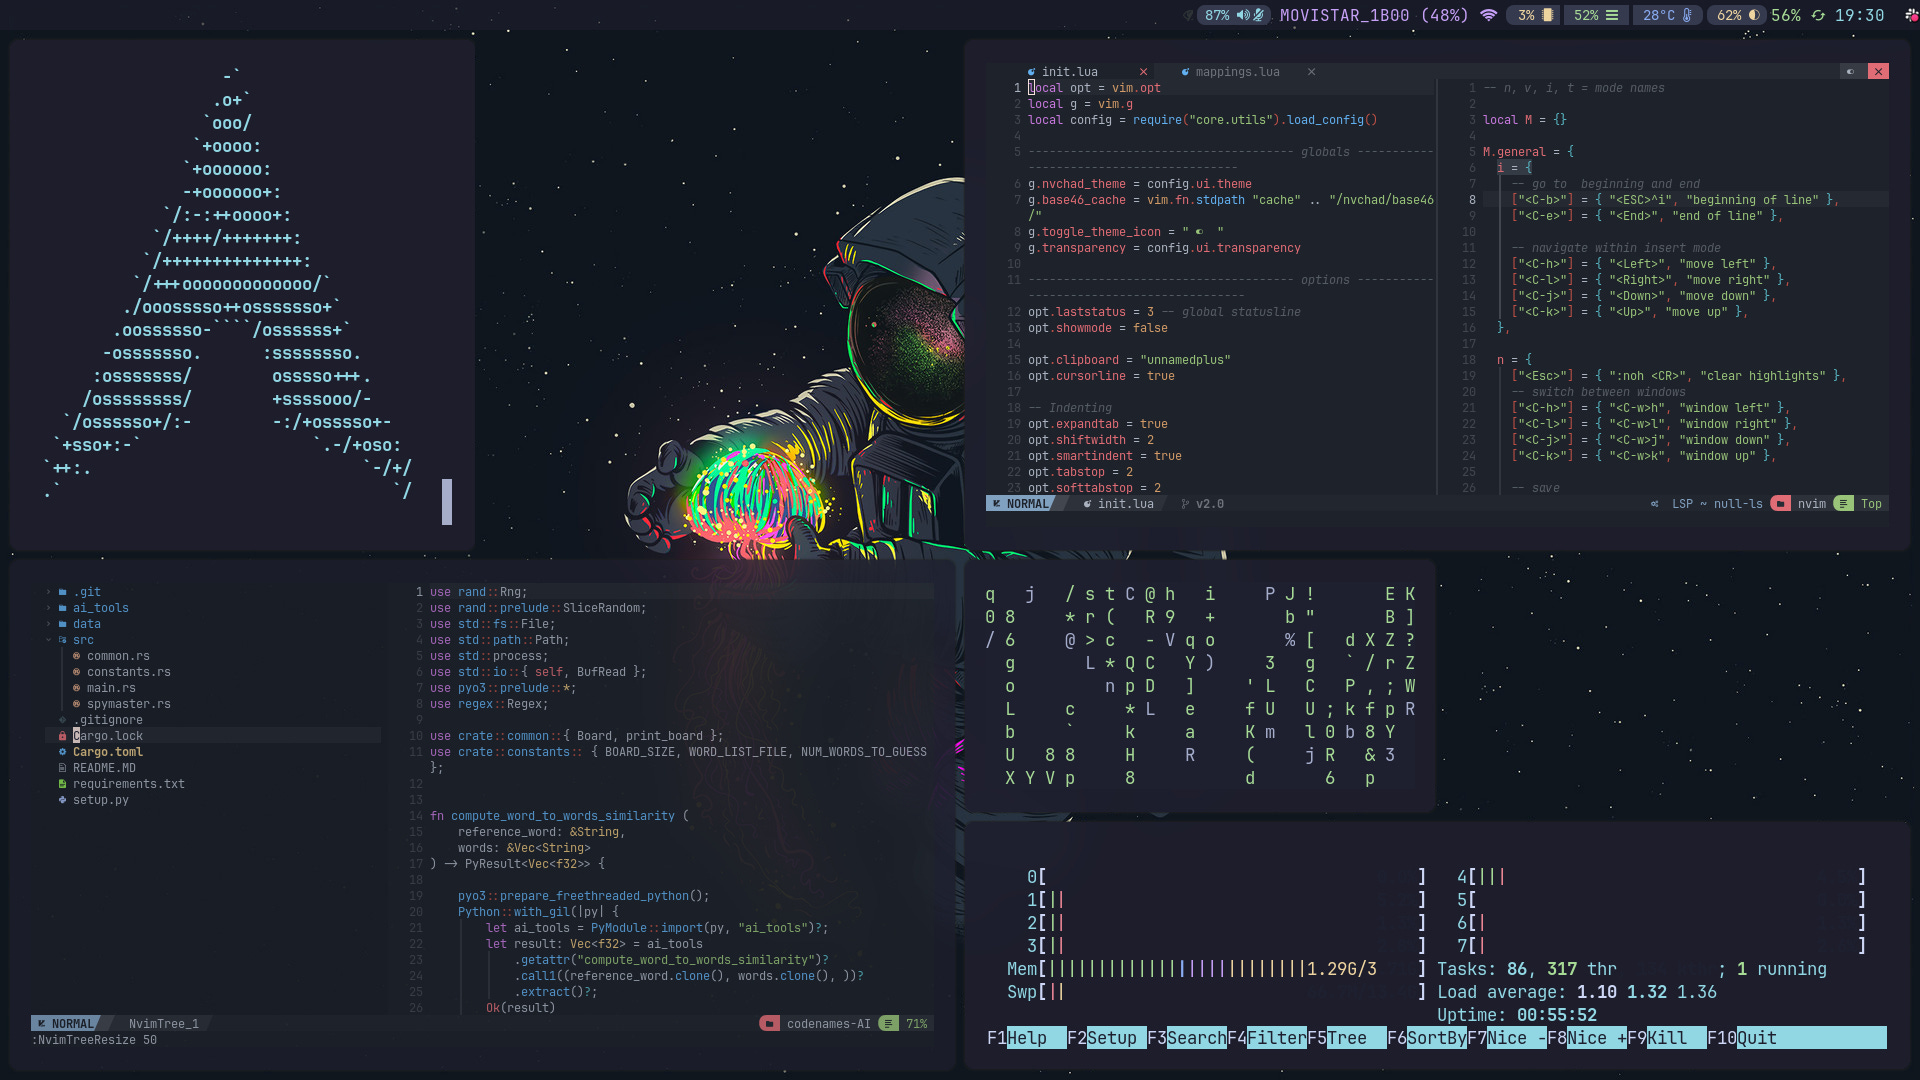Image resolution: width=1920 pixels, height=1080 pixels.
Task: Click the data folder icon
Action: pos(63,624)
